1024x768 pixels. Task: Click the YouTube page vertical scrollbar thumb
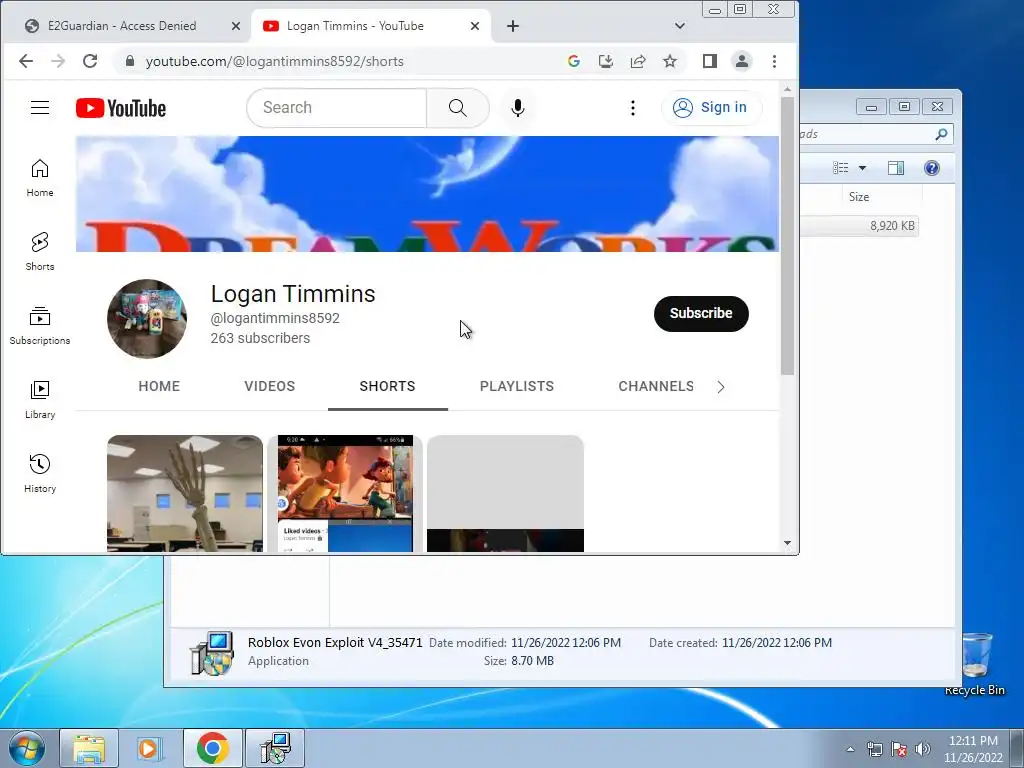(x=788, y=235)
